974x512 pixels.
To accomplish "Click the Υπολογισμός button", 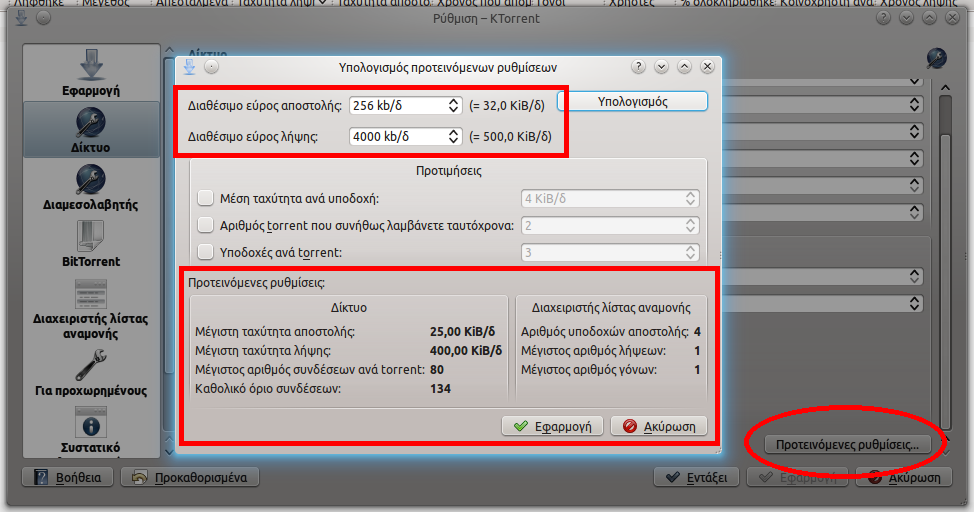I will [x=632, y=102].
